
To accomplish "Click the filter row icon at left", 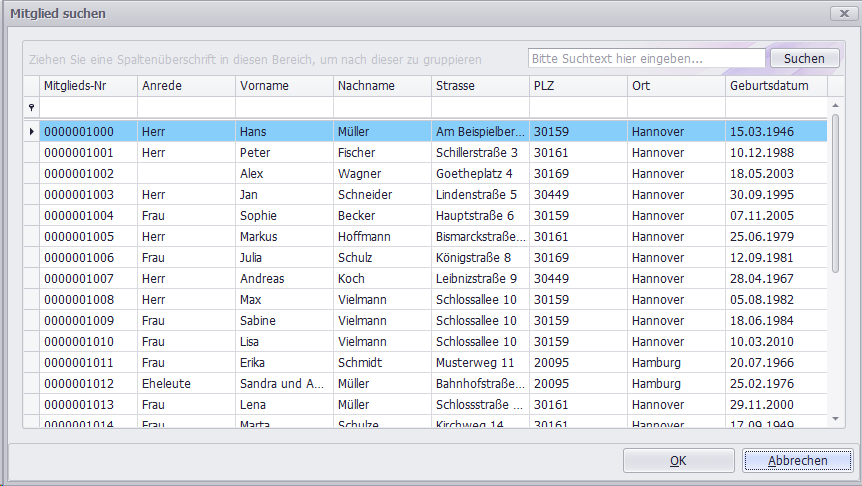I will pyautogui.click(x=31, y=107).
